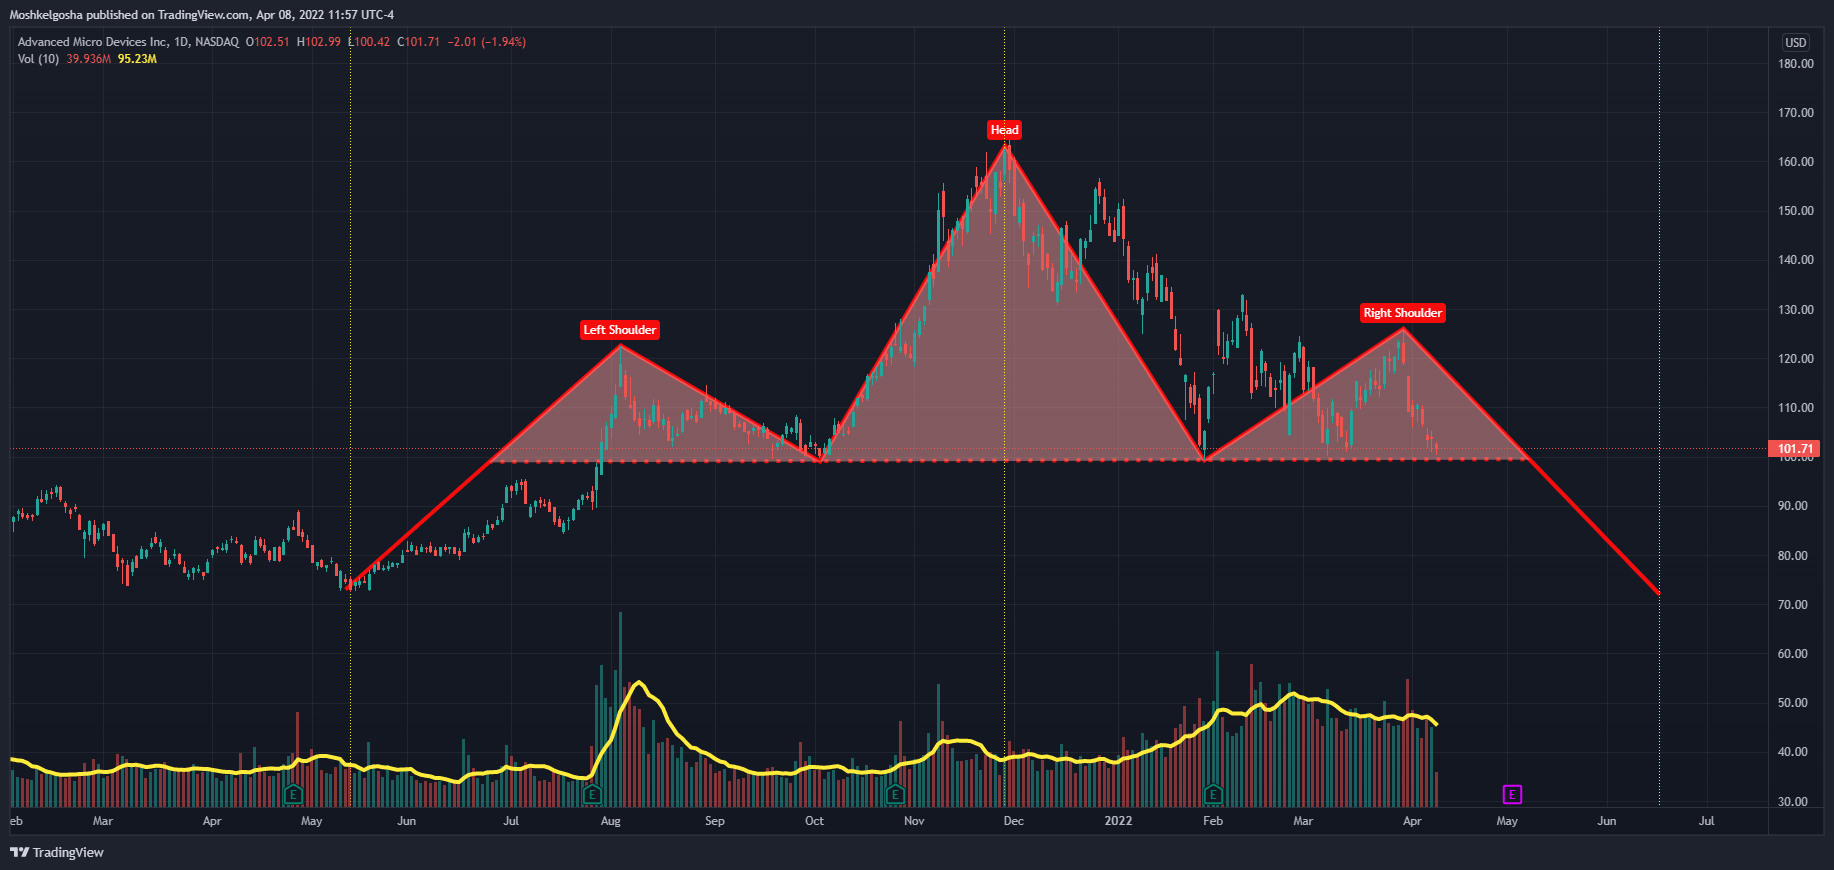Screen dimensions: 1834x870
Task: Click the 50.00 price axis label
Action: pyautogui.click(x=1793, y=703)
